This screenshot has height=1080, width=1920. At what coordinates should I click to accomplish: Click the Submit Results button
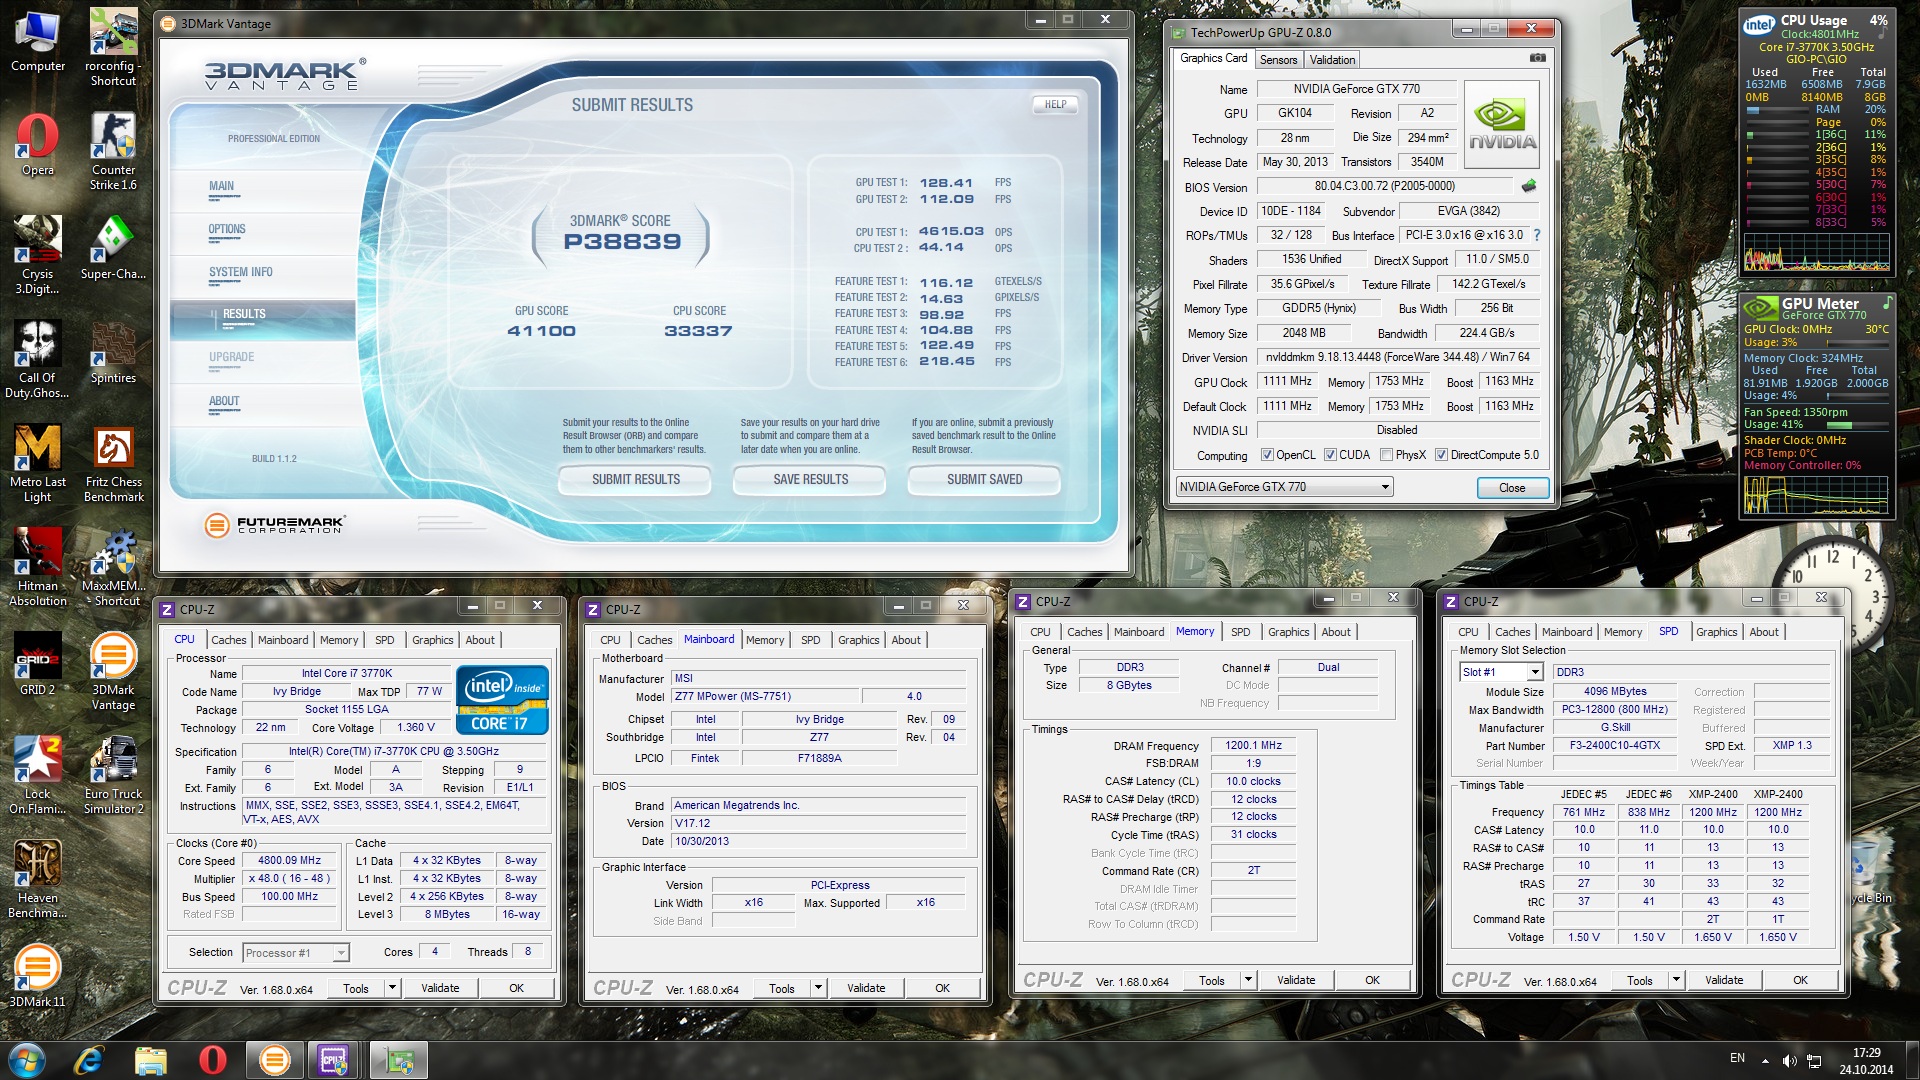[x=635, y=480]
